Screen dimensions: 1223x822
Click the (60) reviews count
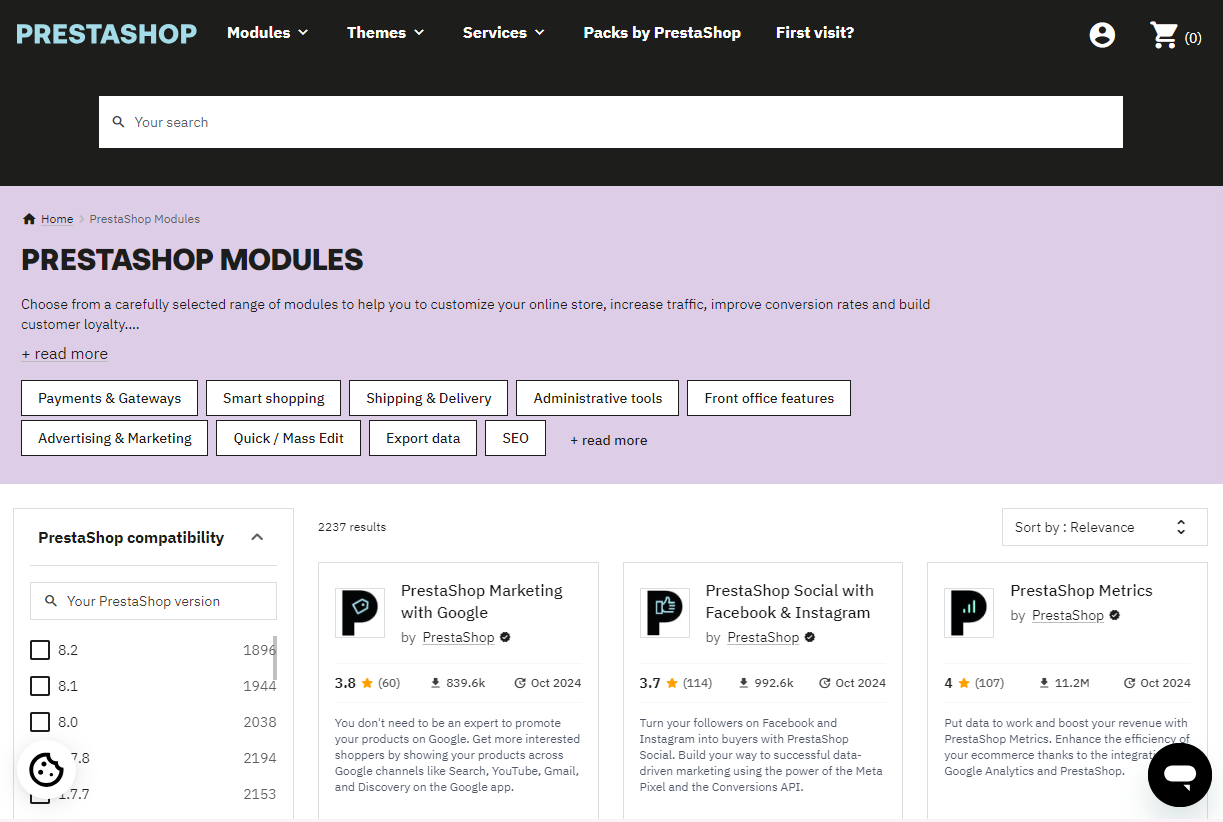(389, 683)
